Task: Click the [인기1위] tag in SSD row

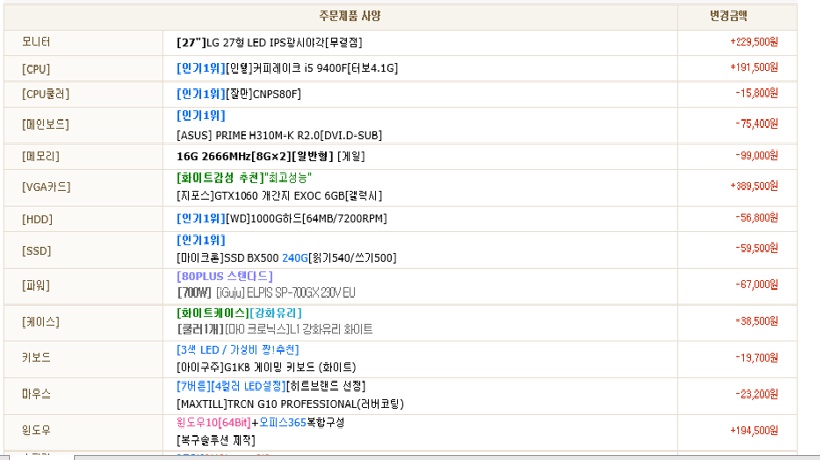Action: pyautogui.click(x=201, y=240)
